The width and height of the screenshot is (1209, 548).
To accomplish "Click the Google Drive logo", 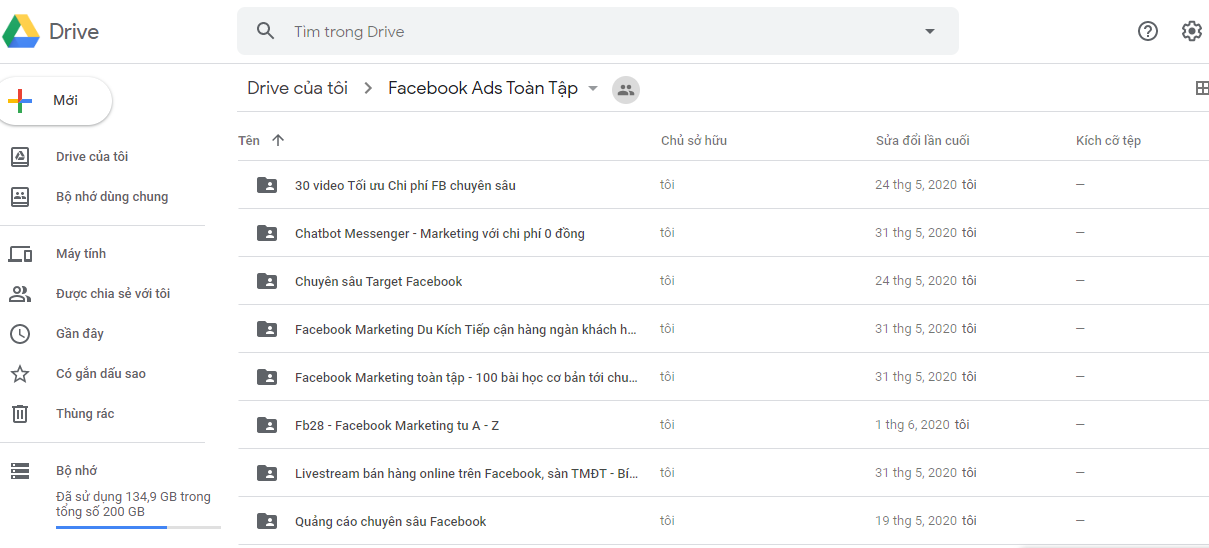I will coord(50,31).
